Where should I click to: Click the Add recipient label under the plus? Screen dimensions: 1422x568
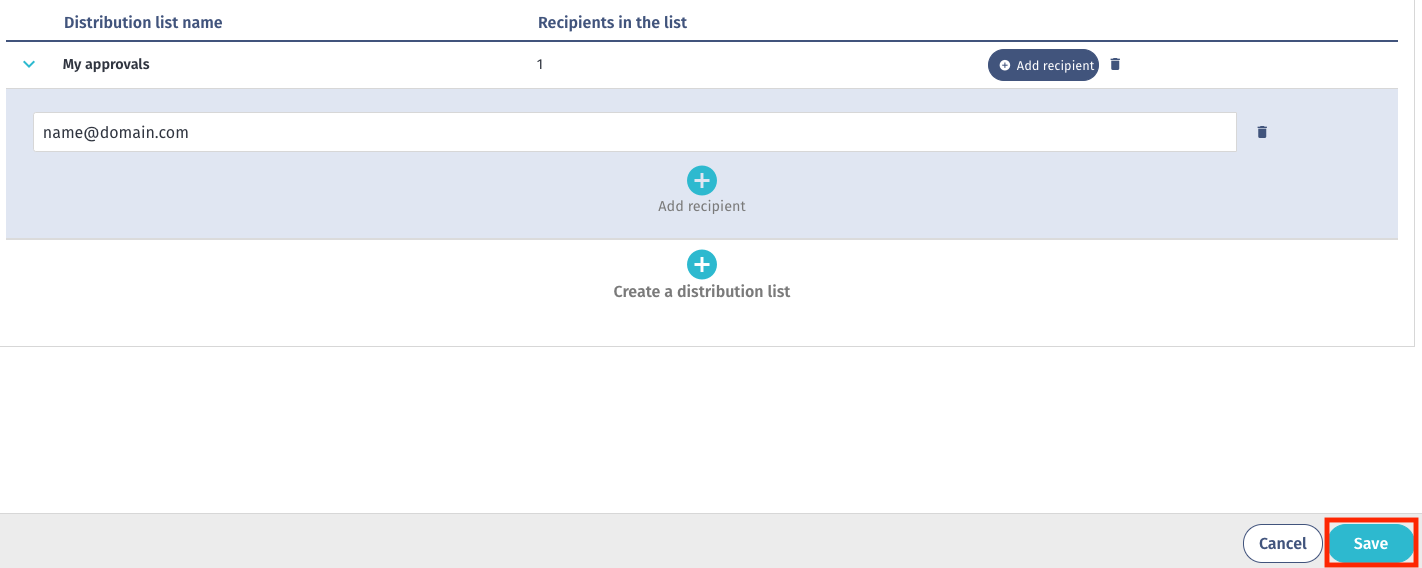tap(702, 206)
